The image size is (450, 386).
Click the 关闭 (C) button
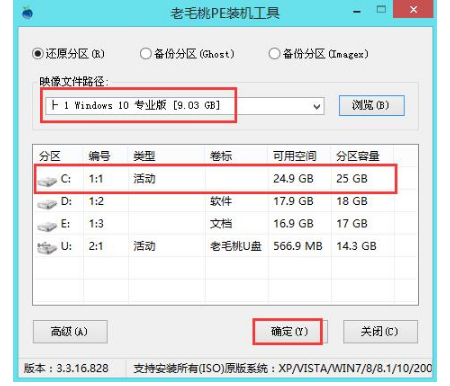[x=380, y=331]
